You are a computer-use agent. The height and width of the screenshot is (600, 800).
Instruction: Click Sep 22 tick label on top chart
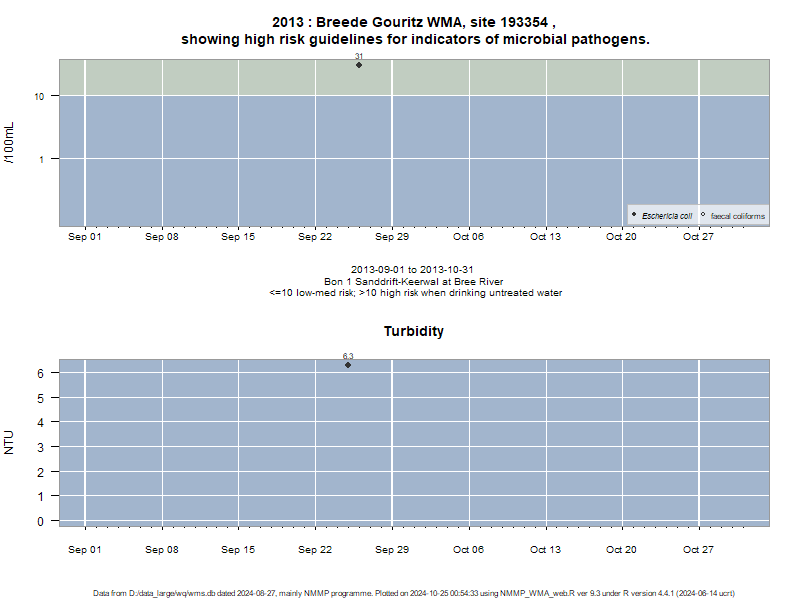click(315, 237)
